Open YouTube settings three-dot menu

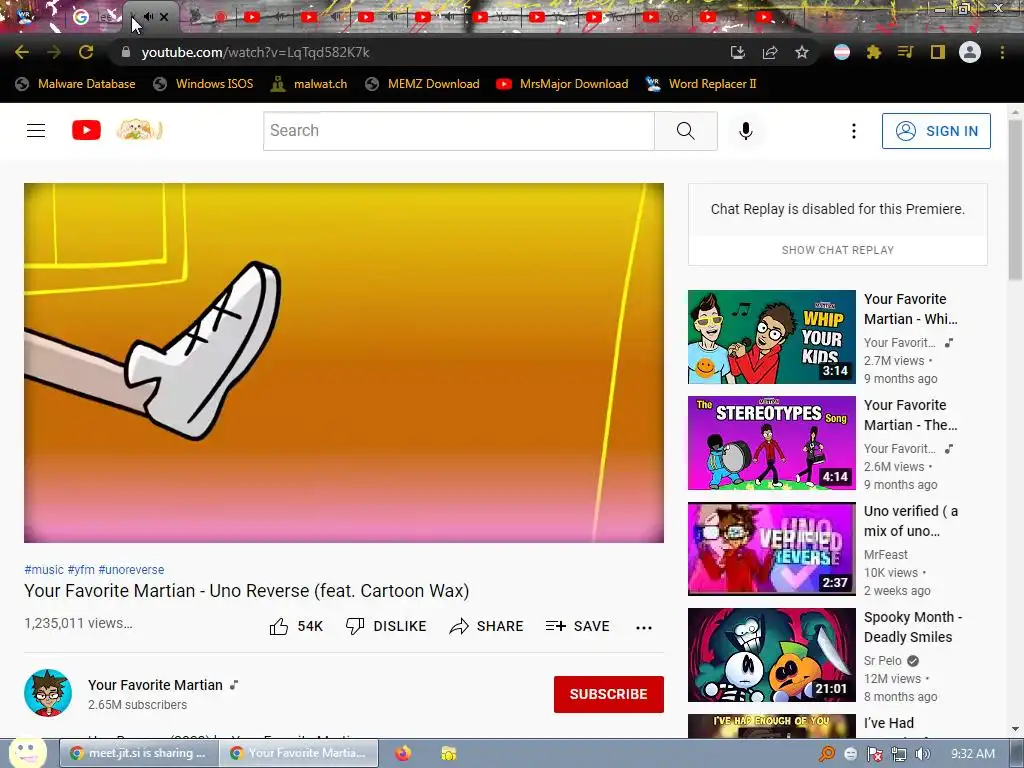[x=853, y=131]
